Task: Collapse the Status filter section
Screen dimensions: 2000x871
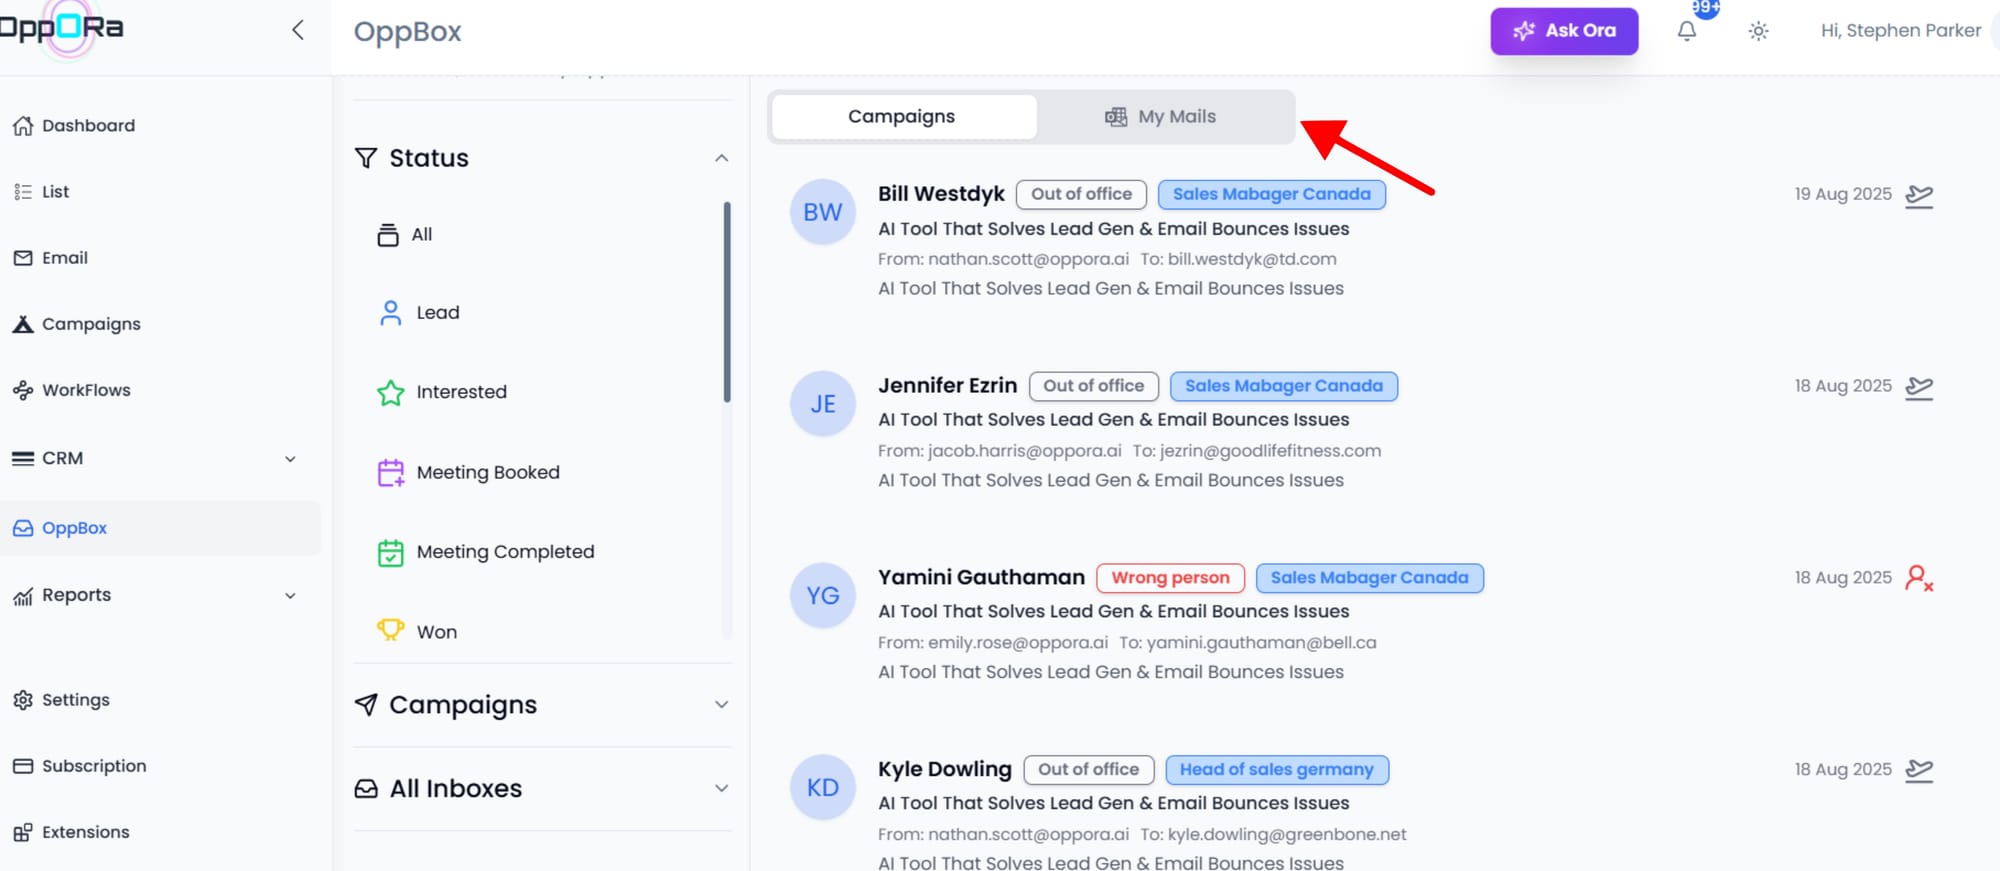Action: 721,158
